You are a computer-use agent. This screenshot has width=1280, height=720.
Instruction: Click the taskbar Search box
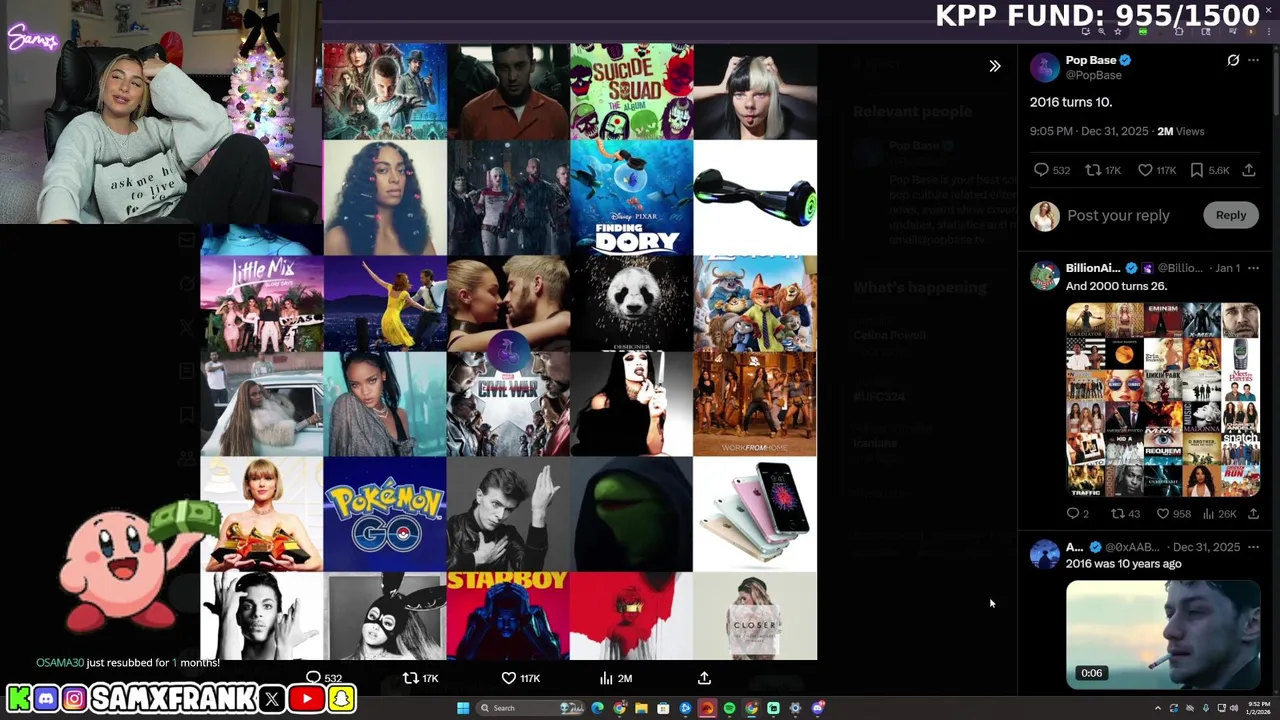[531, 708]
